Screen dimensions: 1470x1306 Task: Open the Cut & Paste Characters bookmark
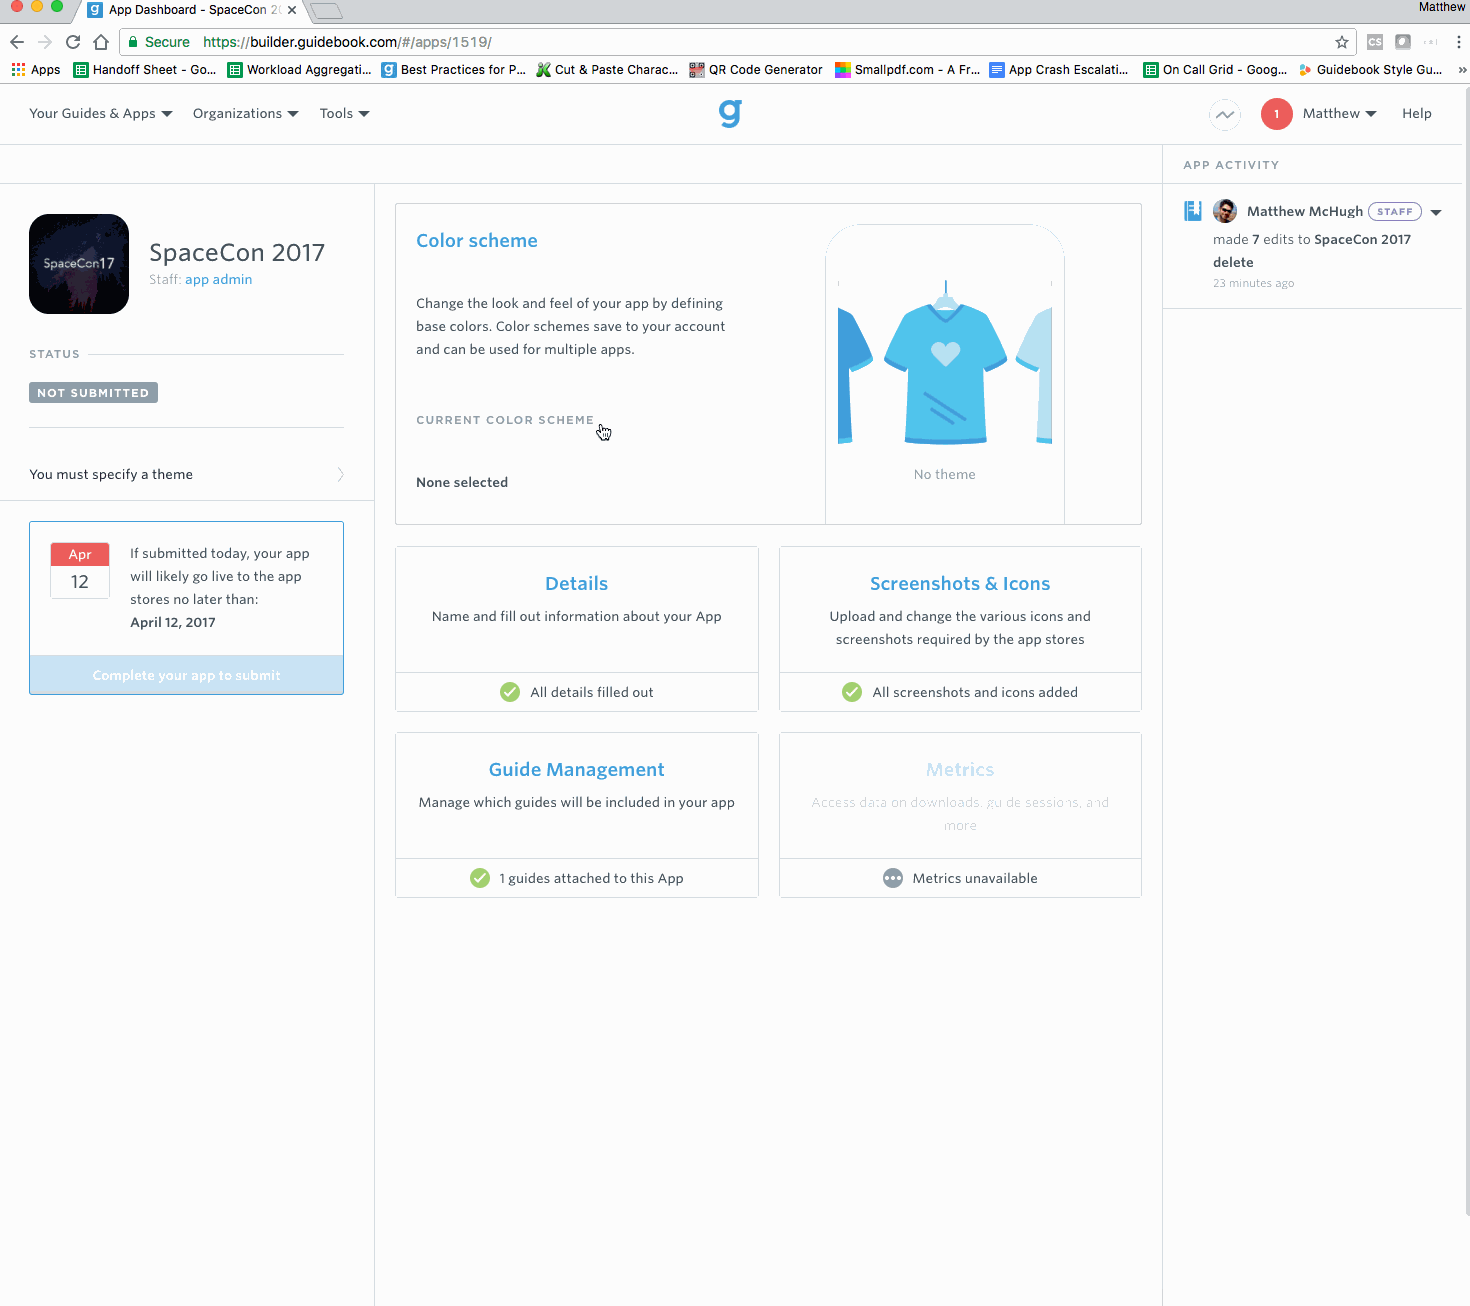coord(607,70)
